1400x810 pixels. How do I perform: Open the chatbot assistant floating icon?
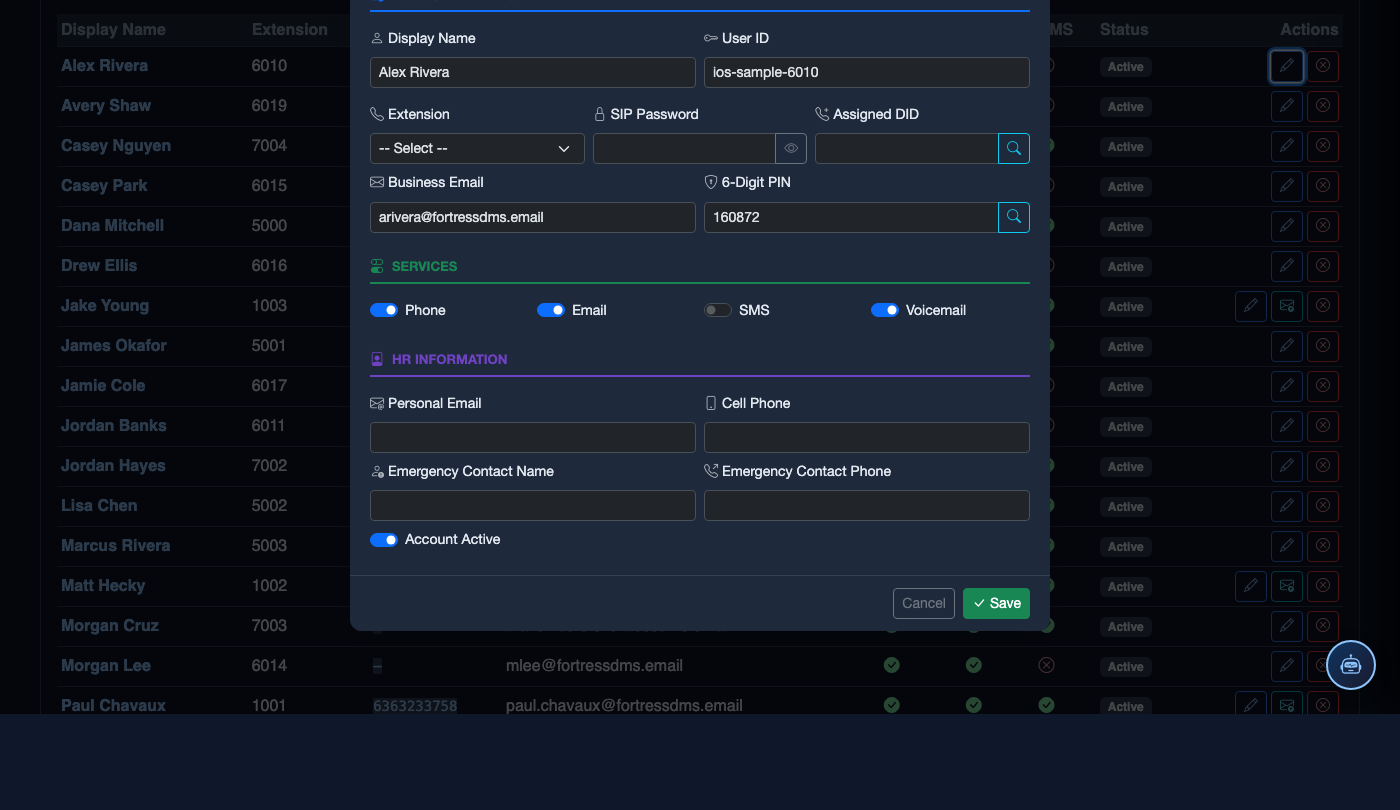pos(1351,665)
